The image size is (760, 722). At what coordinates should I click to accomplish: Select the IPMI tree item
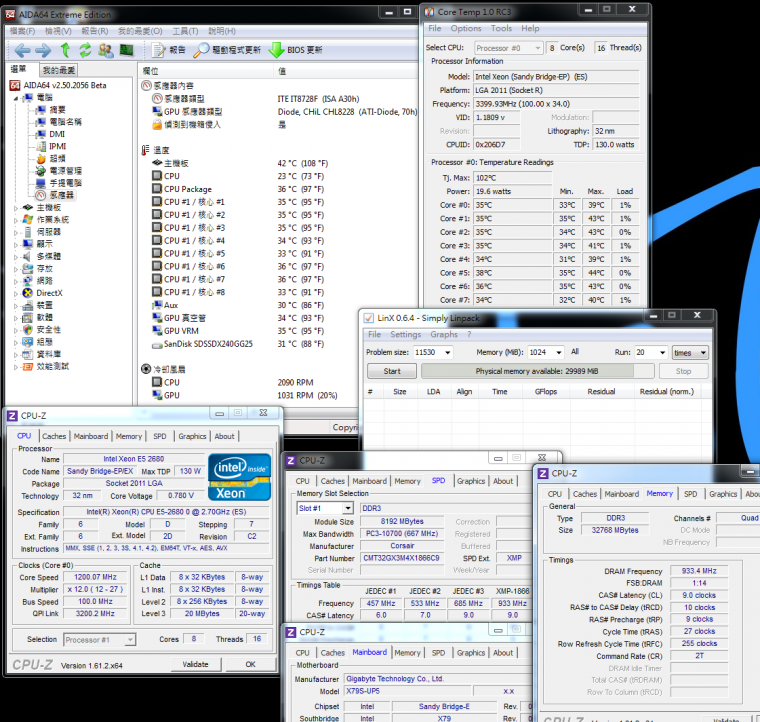(x=56, y=146)
